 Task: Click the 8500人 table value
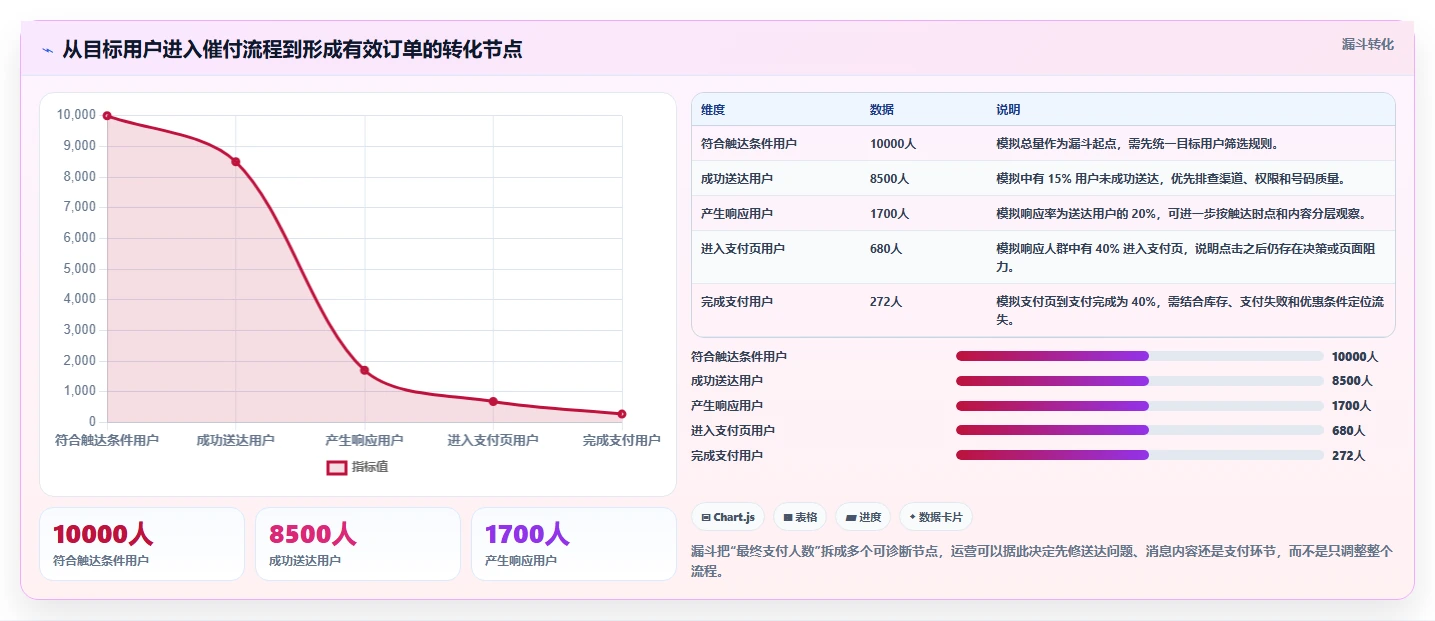889,178
